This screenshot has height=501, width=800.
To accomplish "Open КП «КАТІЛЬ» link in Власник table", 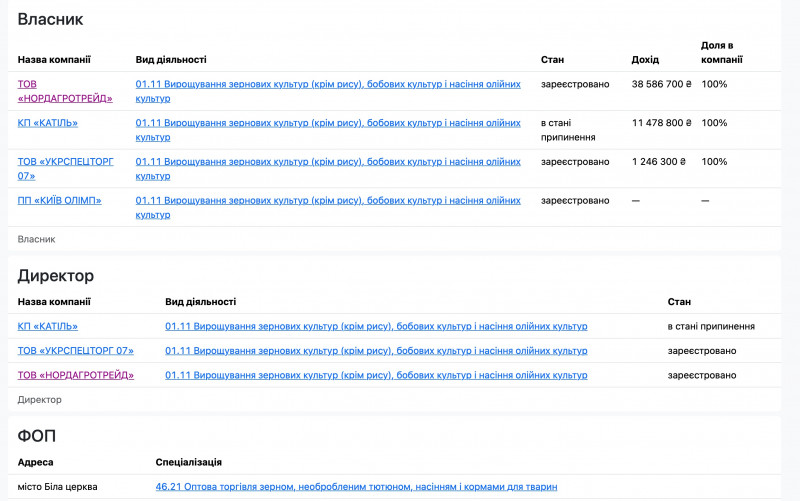I will tap(47, 123).
